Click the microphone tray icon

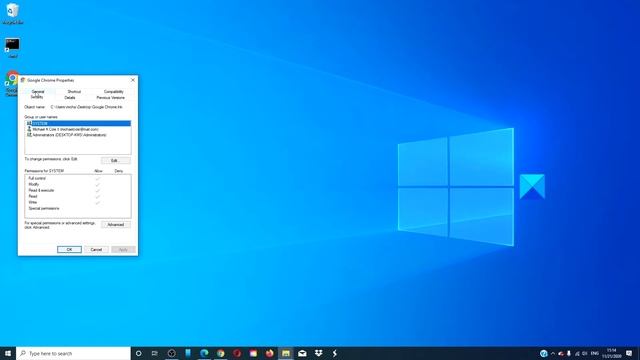[x=569, y=353]
